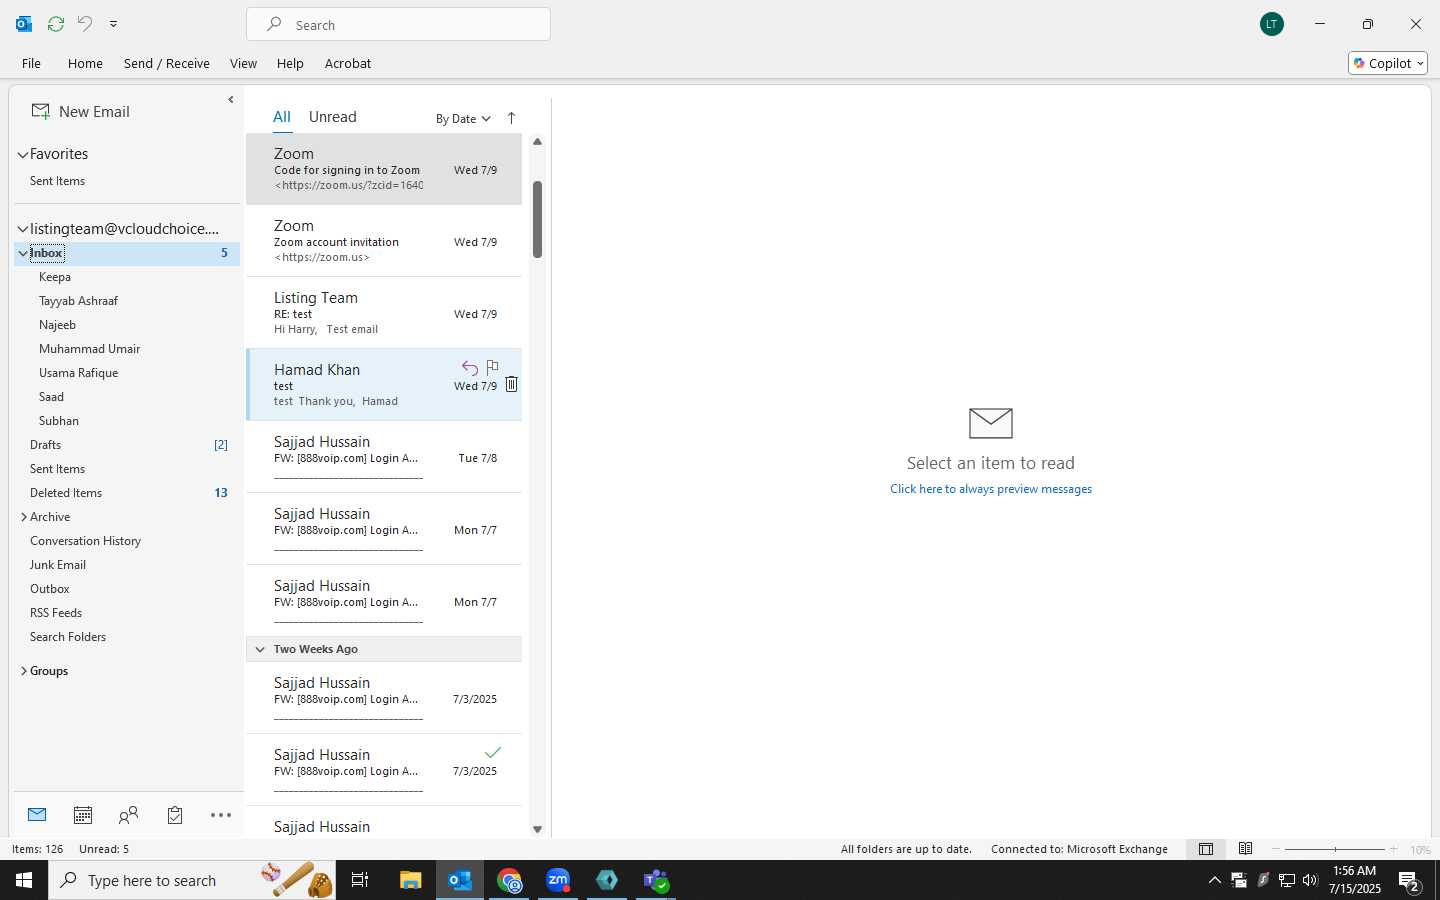Select the Tayyab Ashraaf folder
The image size is (1440, 900).
coord(78,301)
